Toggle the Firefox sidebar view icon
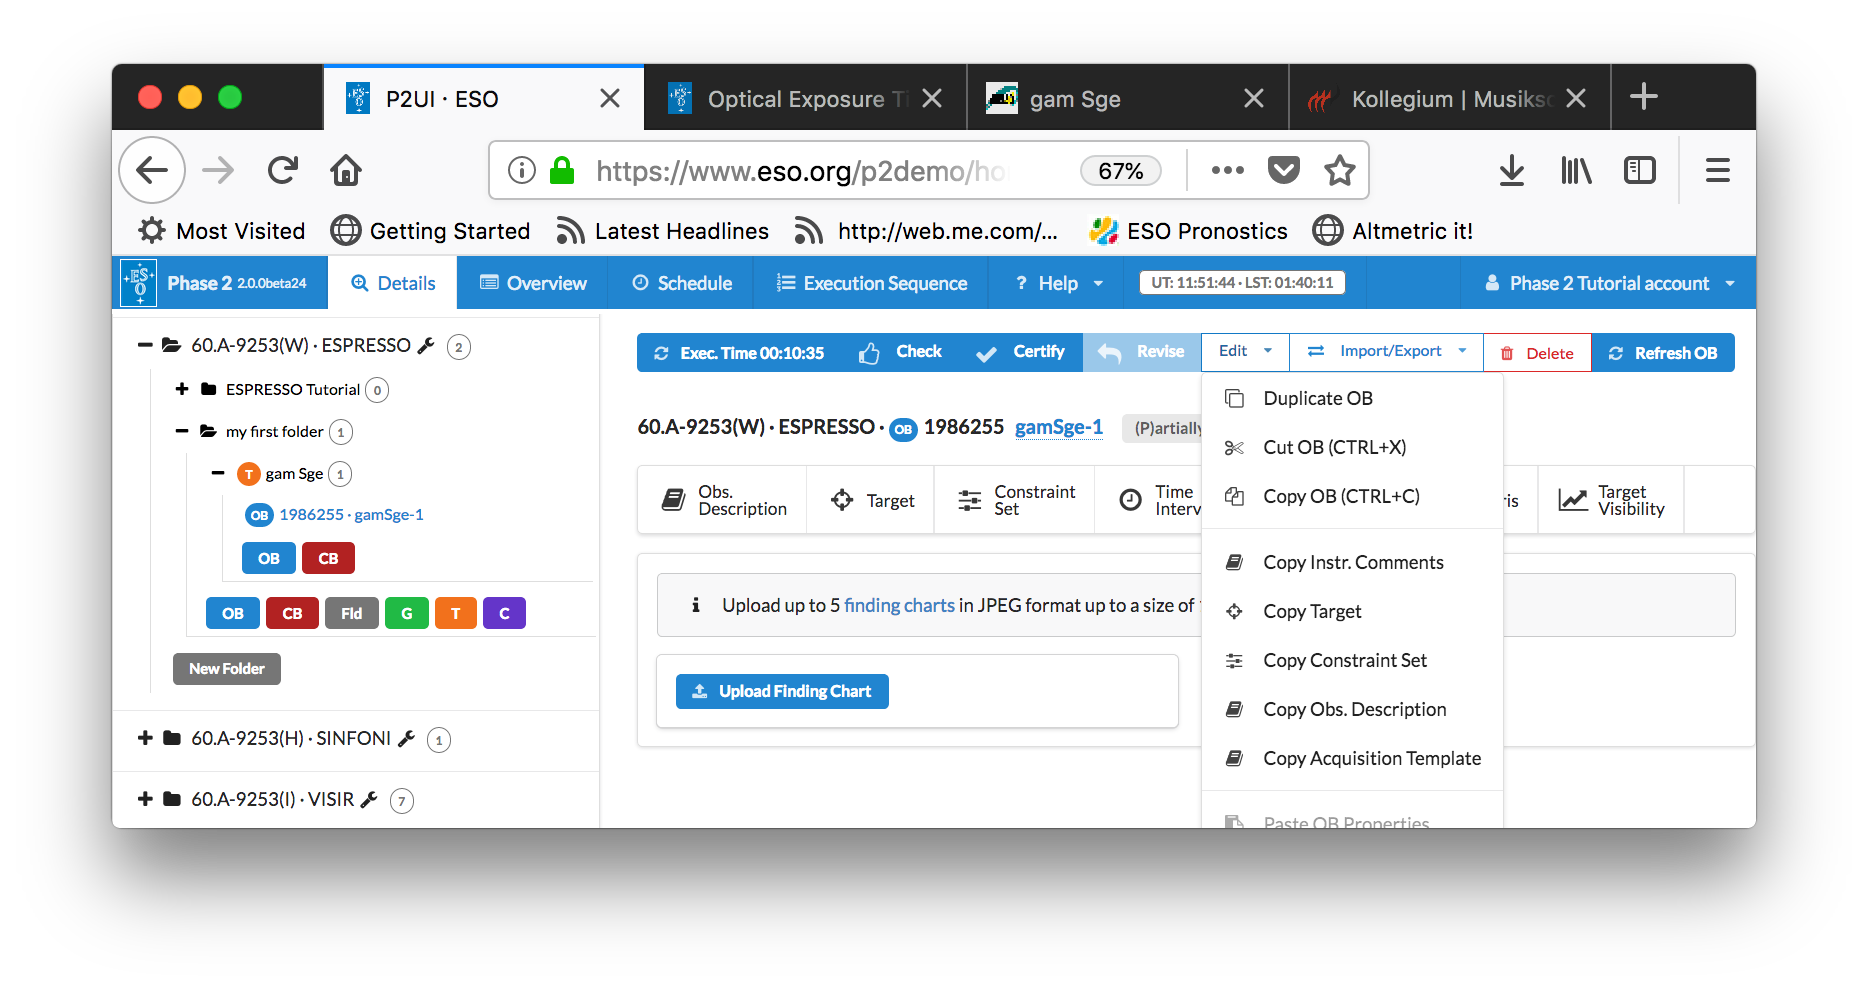Screen dimensions: 1868x988 [x=1640, y=171]
